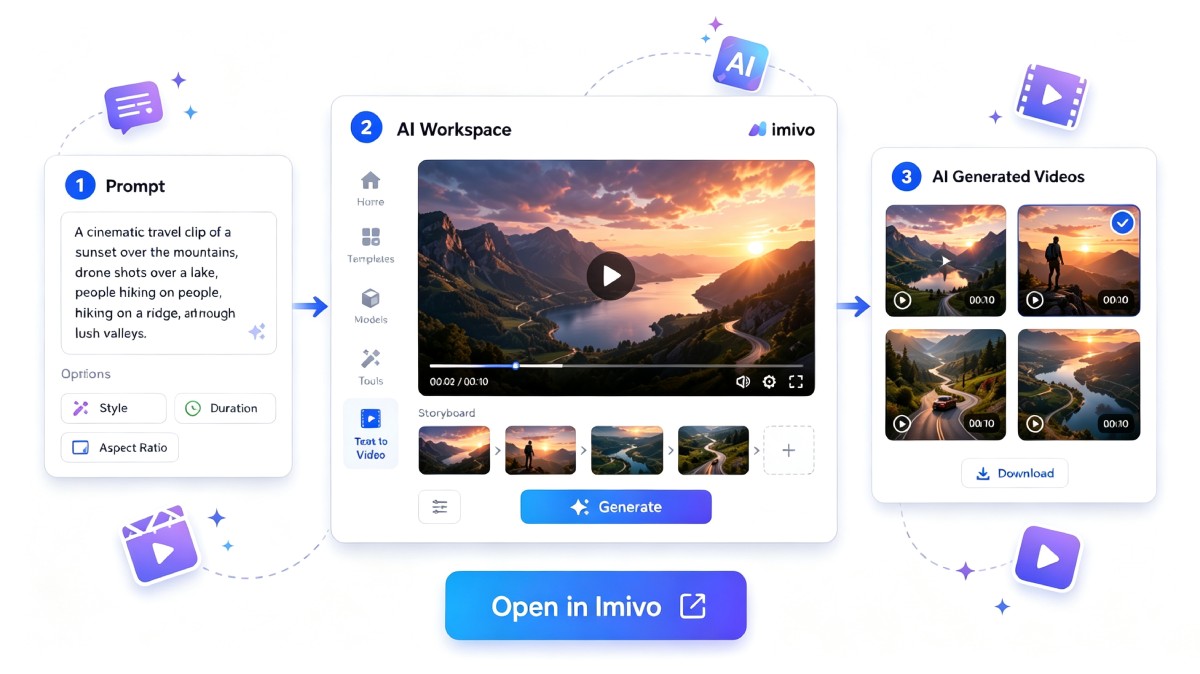Click the Open in Imivo button
This screenshot has width=1200, height=674.
pos(596,605)
